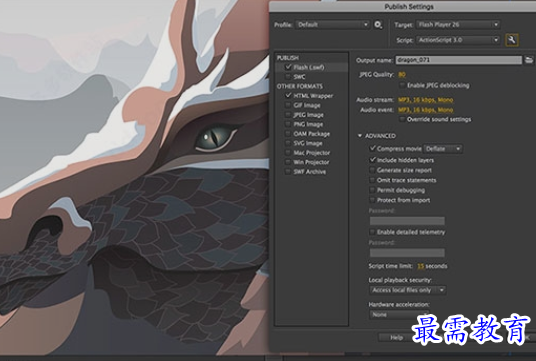
Task: Click Script time limit value 15
Action: [420, 266]
